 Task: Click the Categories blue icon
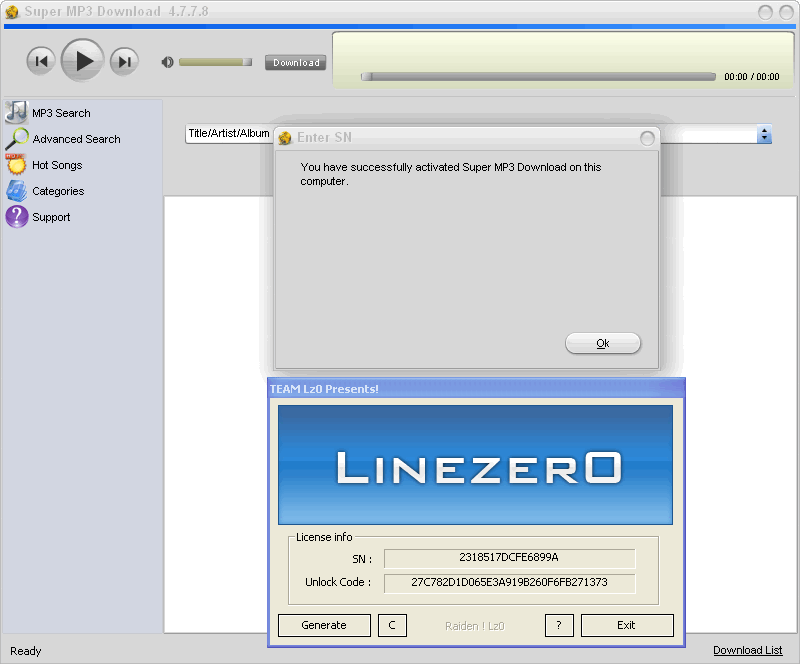point(16,190)
